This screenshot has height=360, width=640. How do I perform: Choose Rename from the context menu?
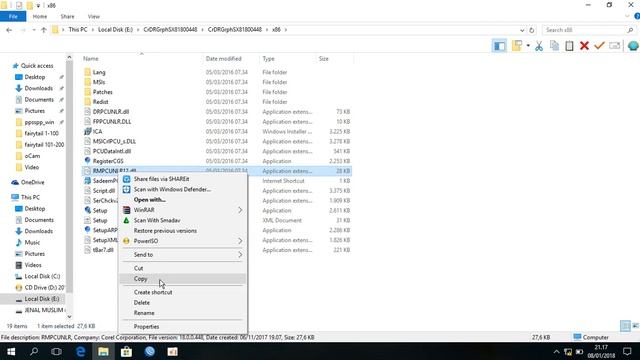(182, 313)
